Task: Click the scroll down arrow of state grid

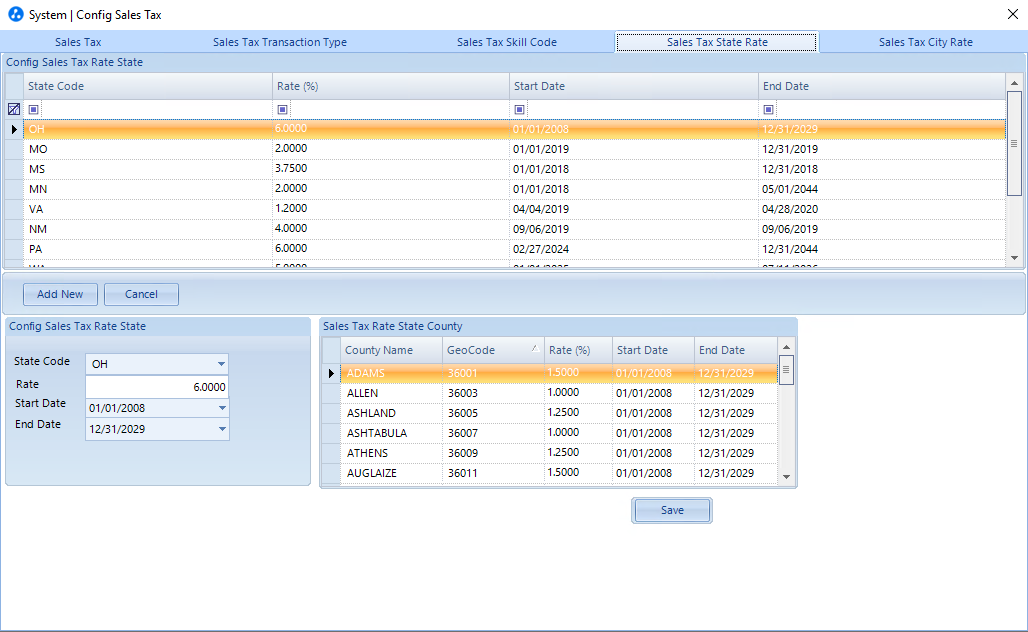Action: (1014, 258)
